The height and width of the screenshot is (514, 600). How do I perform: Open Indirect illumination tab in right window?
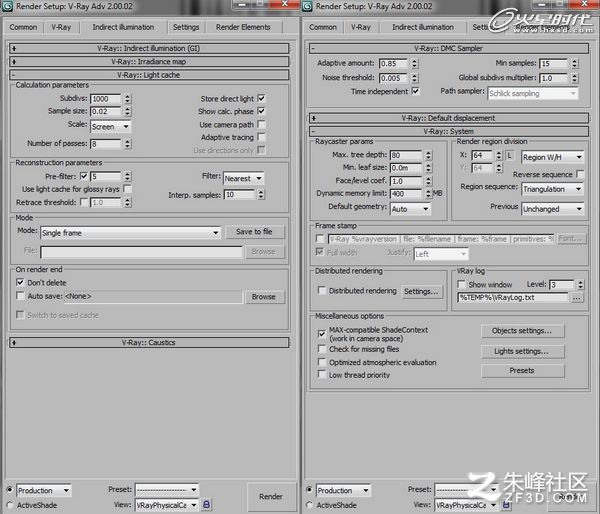pyautogui.click(x=423, y=27)
